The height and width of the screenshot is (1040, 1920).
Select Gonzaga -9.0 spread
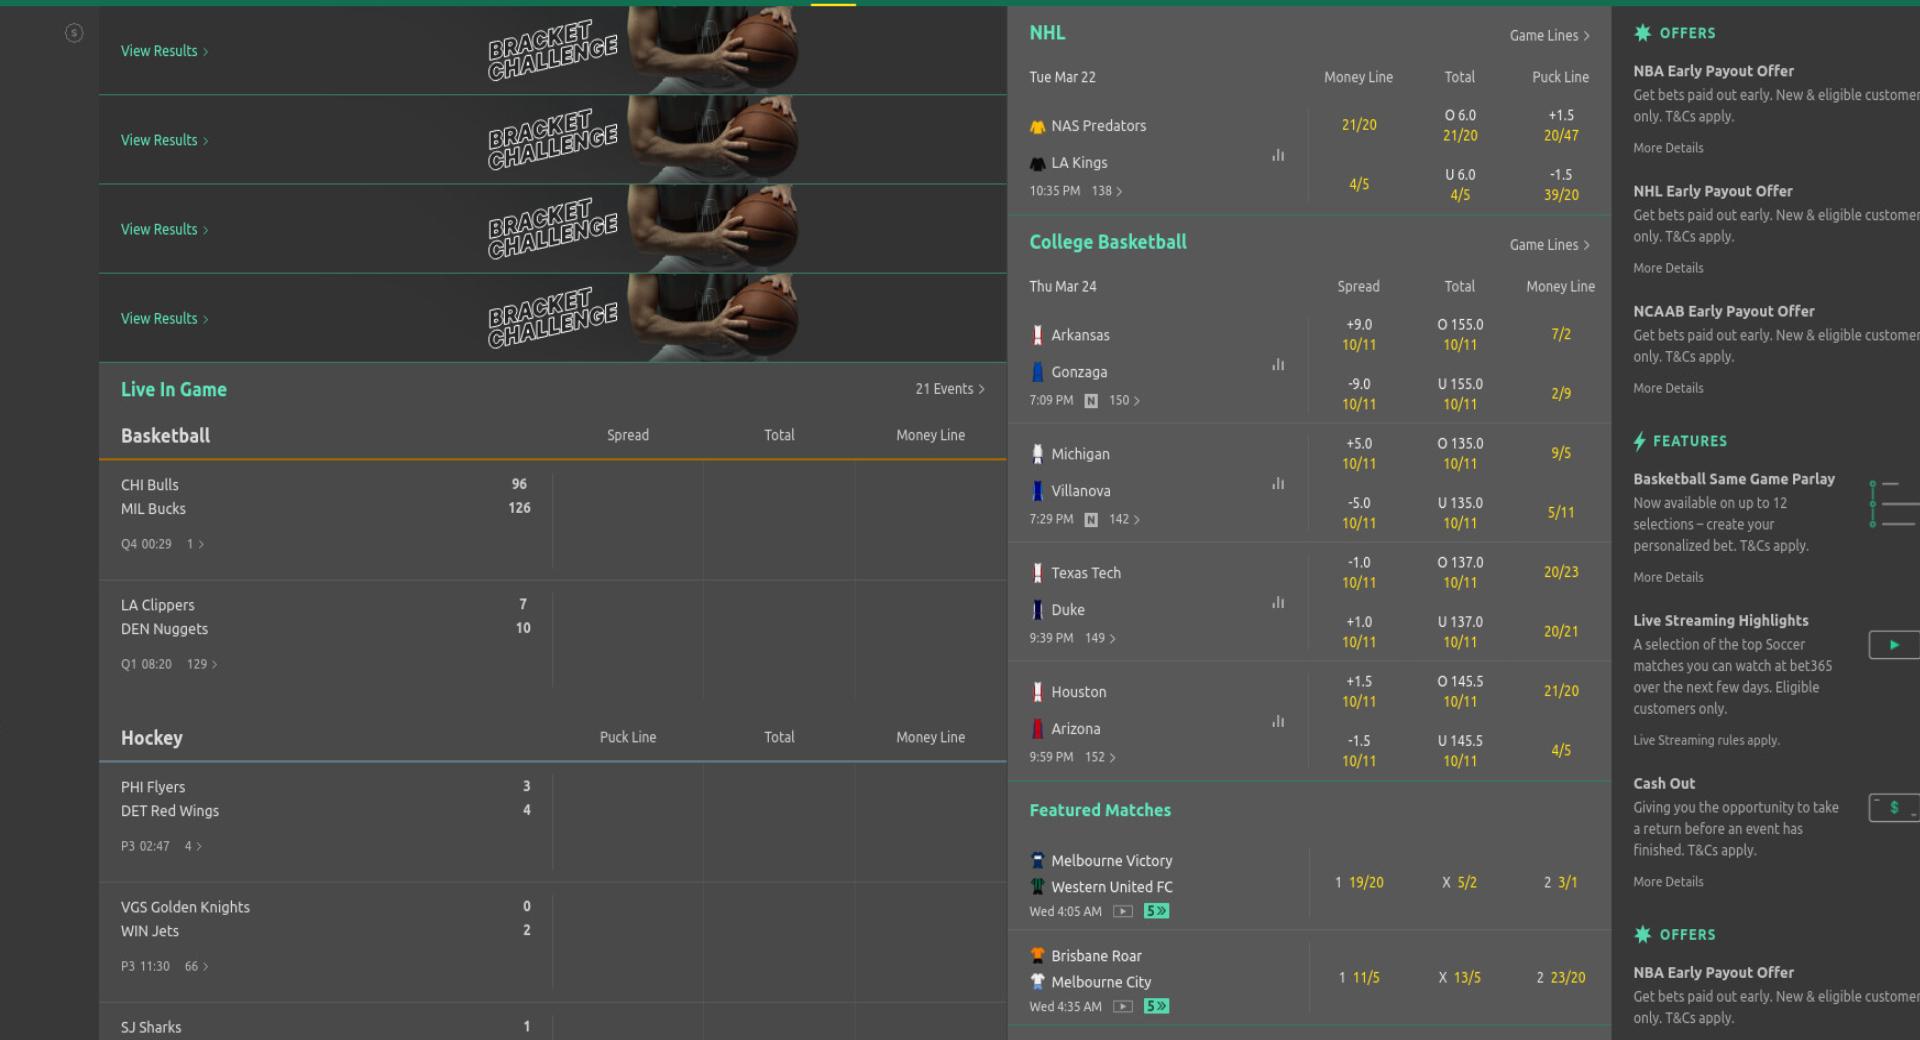(x=1359, y=394)
